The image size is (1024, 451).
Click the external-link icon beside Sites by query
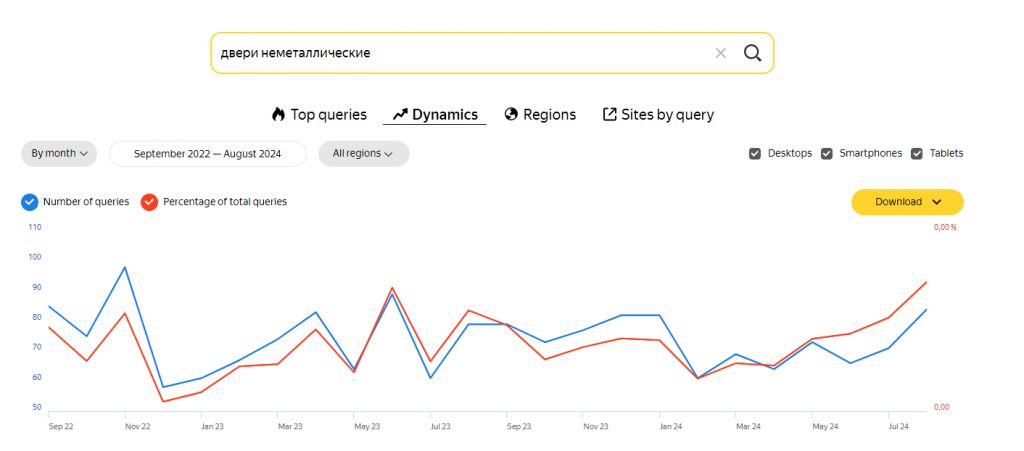point(609,114)
